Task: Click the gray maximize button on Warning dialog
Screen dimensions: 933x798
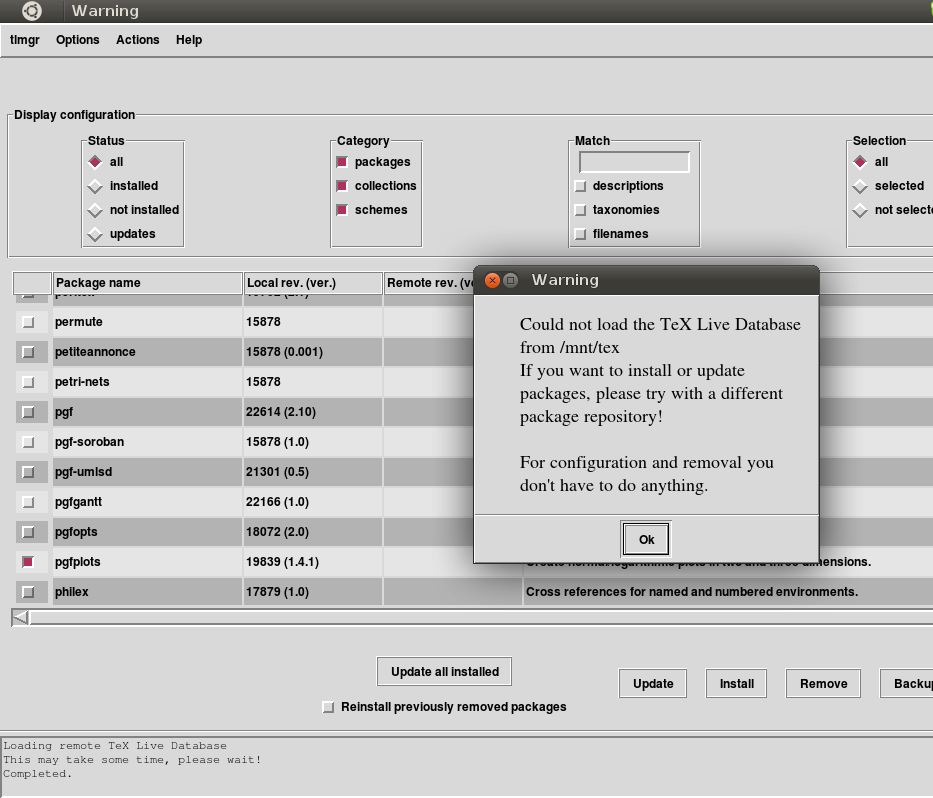Action: (511, 280)
